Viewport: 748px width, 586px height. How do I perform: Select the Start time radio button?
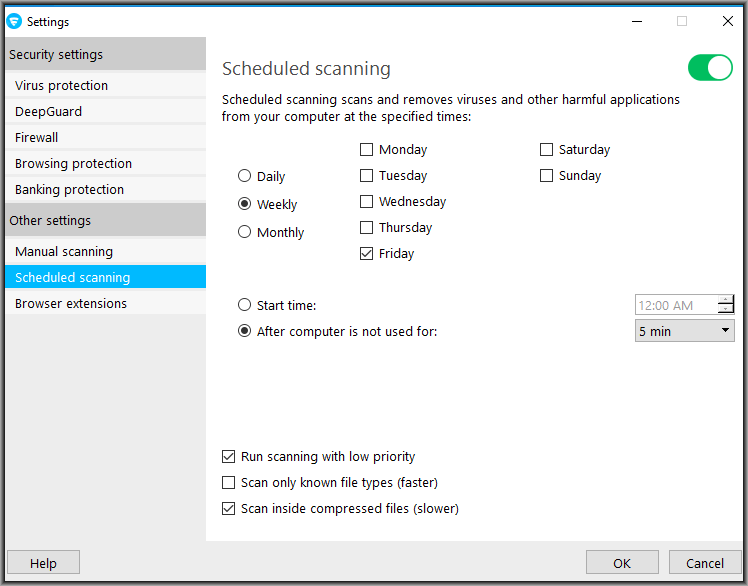click(x=244, y=305)
